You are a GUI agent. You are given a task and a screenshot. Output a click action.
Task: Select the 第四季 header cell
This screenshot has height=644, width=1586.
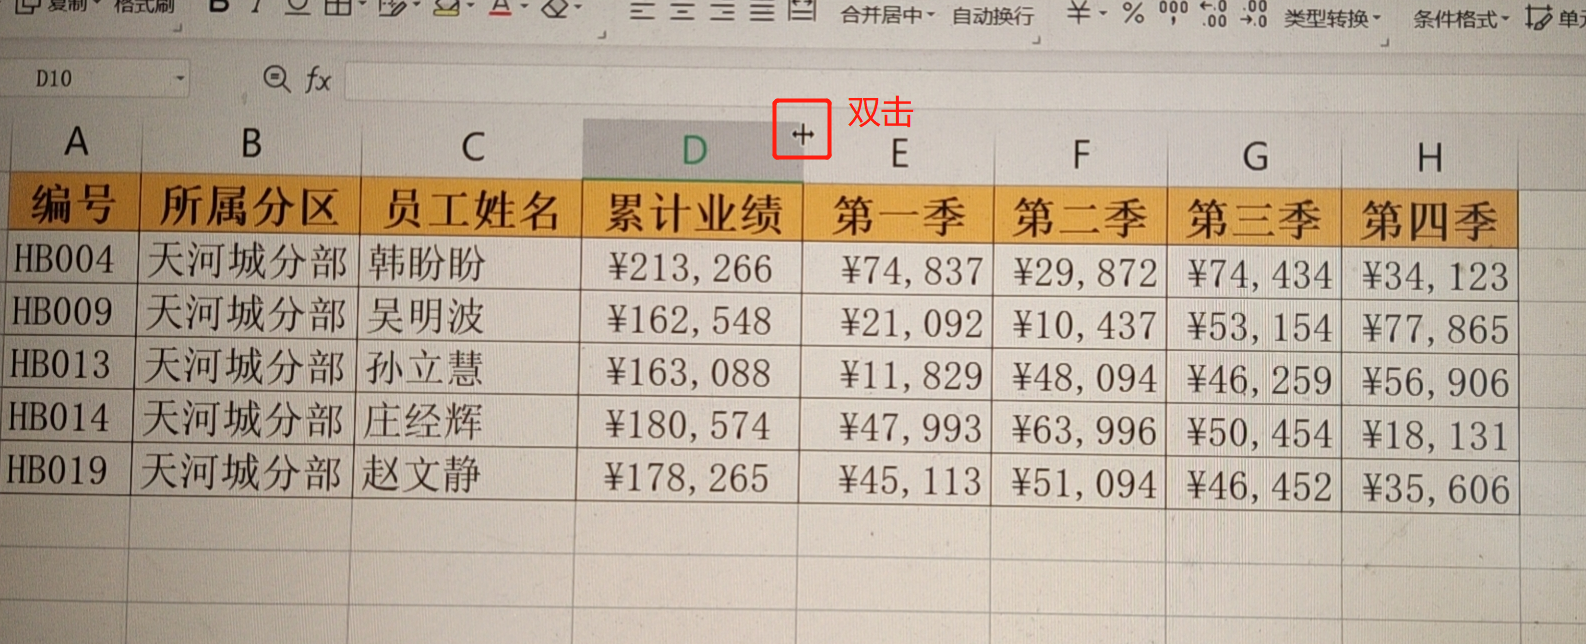(1429, 221)
